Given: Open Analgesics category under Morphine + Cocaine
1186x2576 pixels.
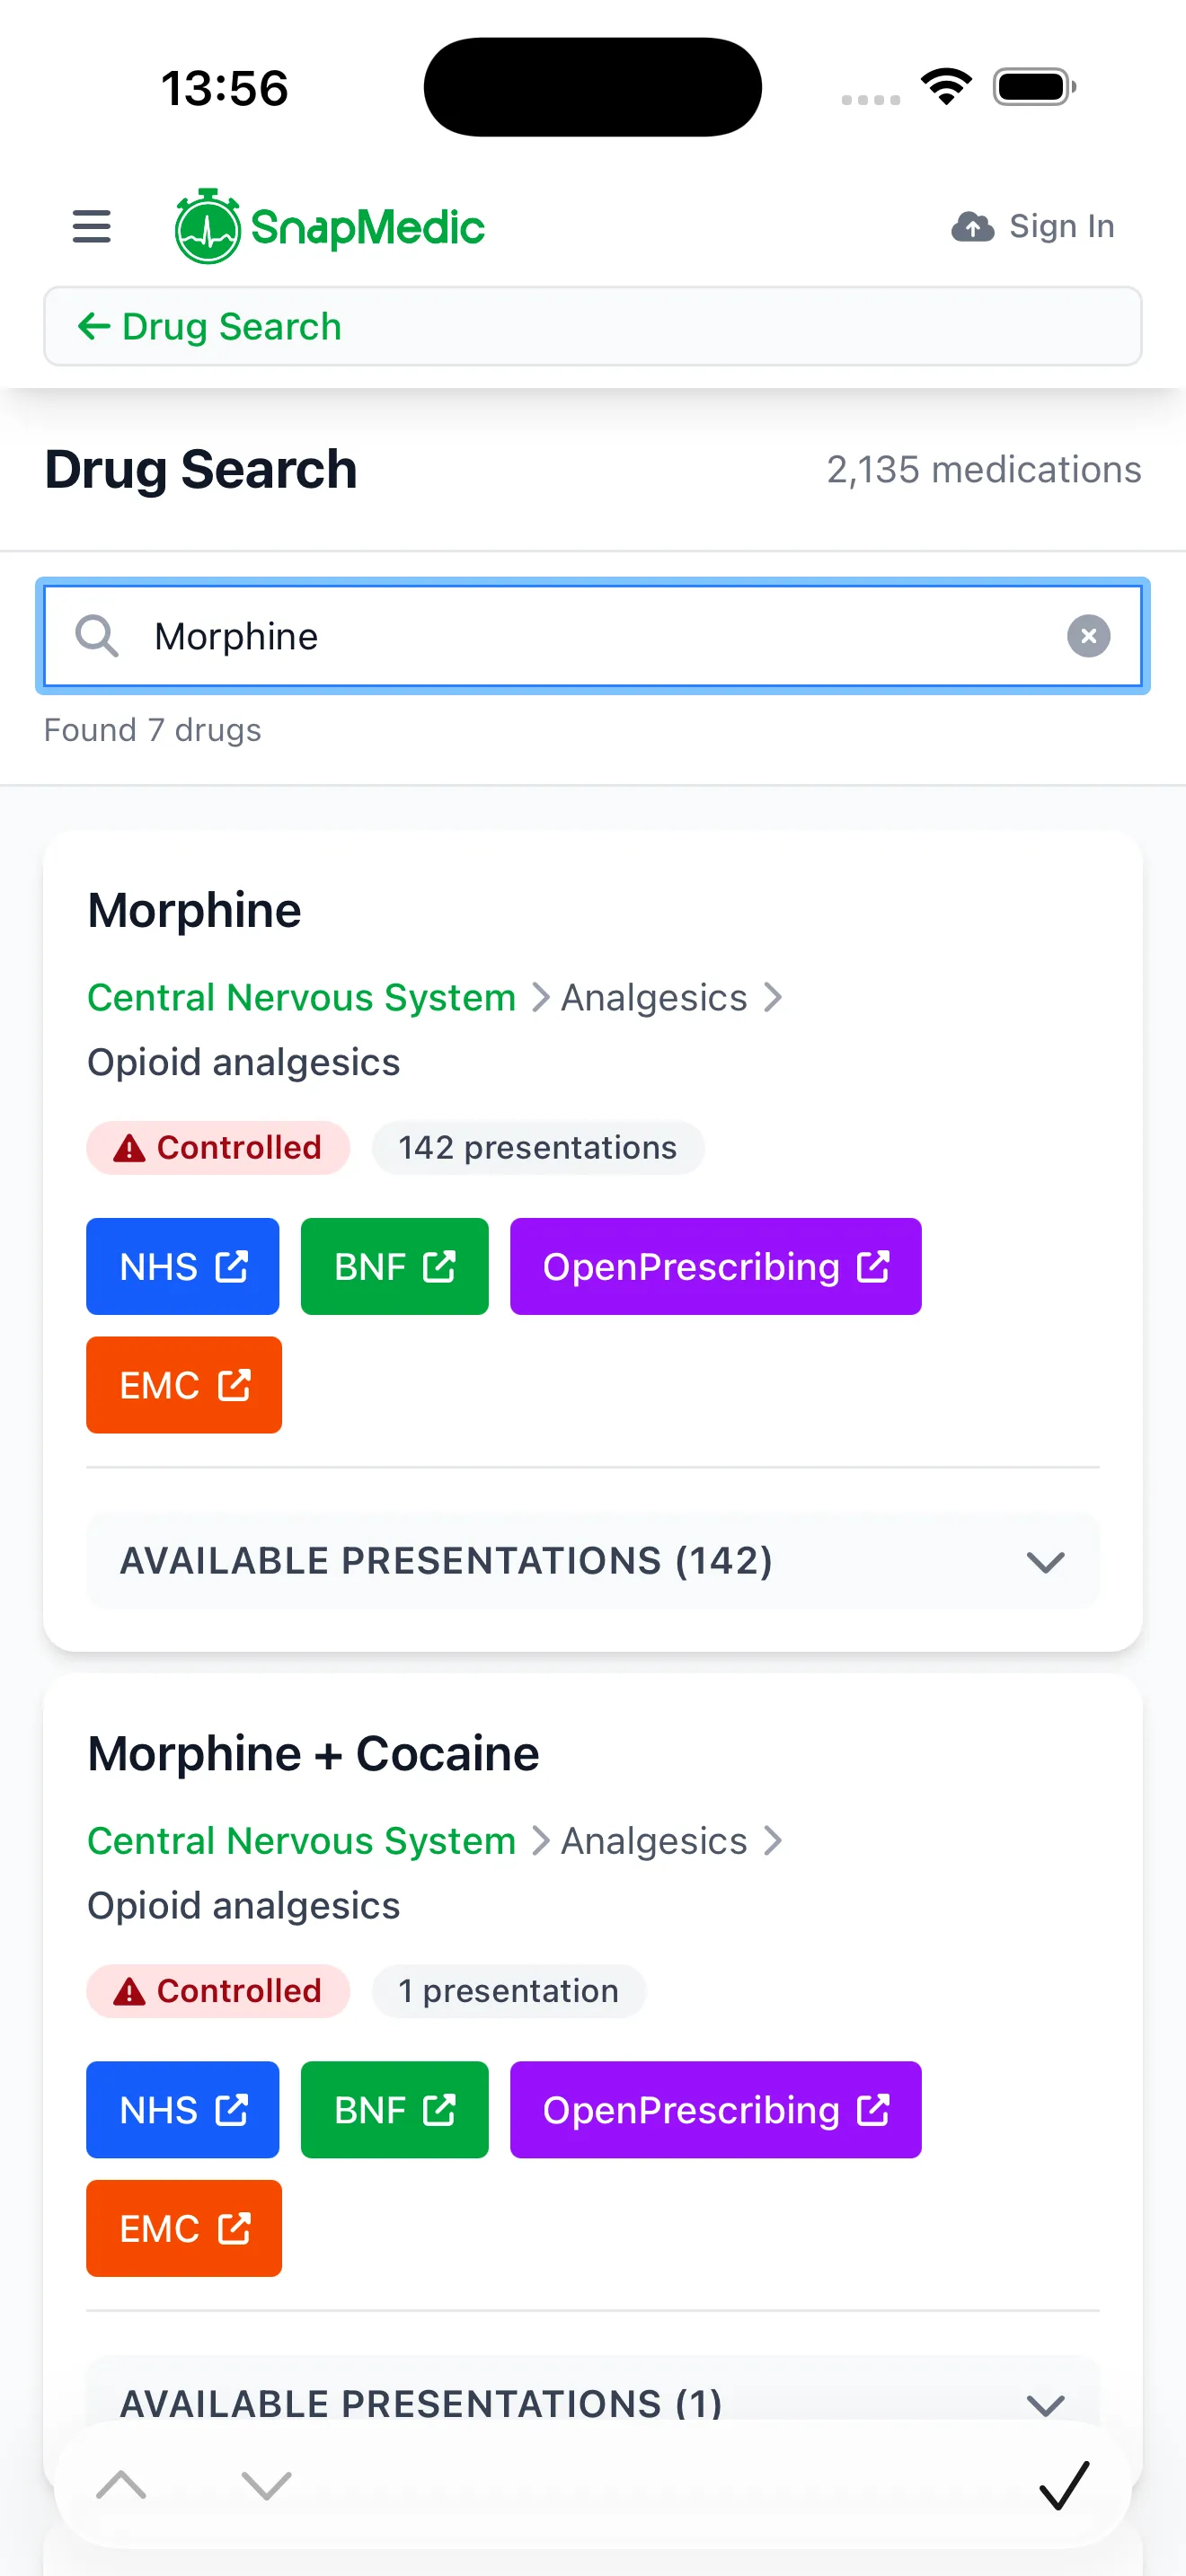Looking at the screenshot, I should (x=653, y=1840).
